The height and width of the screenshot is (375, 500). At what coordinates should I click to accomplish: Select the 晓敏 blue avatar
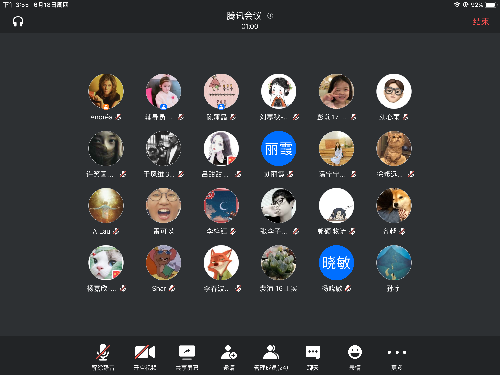tap(336, 263)
